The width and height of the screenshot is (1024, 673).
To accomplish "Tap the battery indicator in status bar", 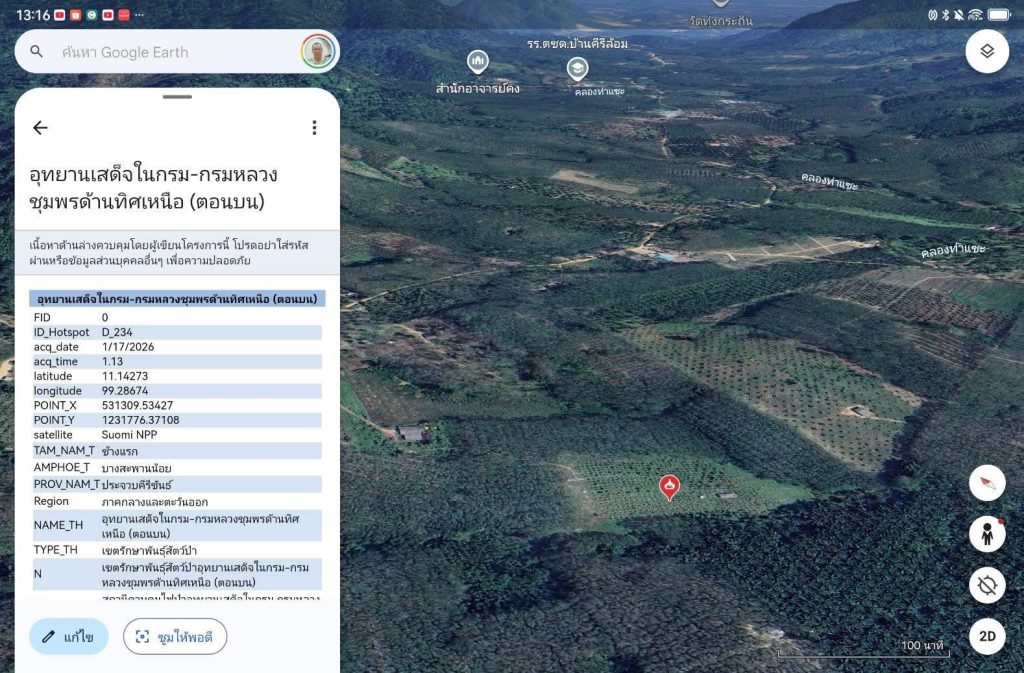I will click(998, 15).
